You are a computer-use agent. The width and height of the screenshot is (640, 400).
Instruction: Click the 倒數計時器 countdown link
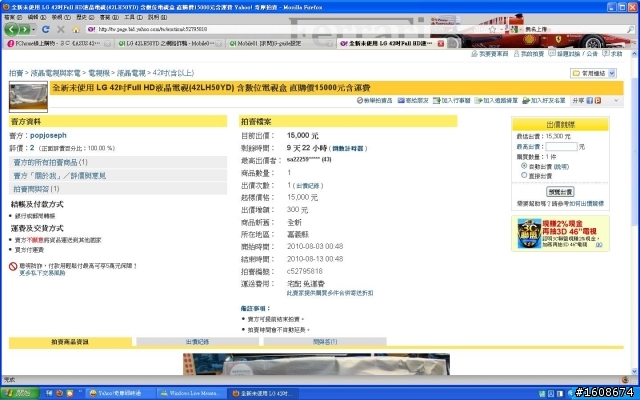(348, 149)
